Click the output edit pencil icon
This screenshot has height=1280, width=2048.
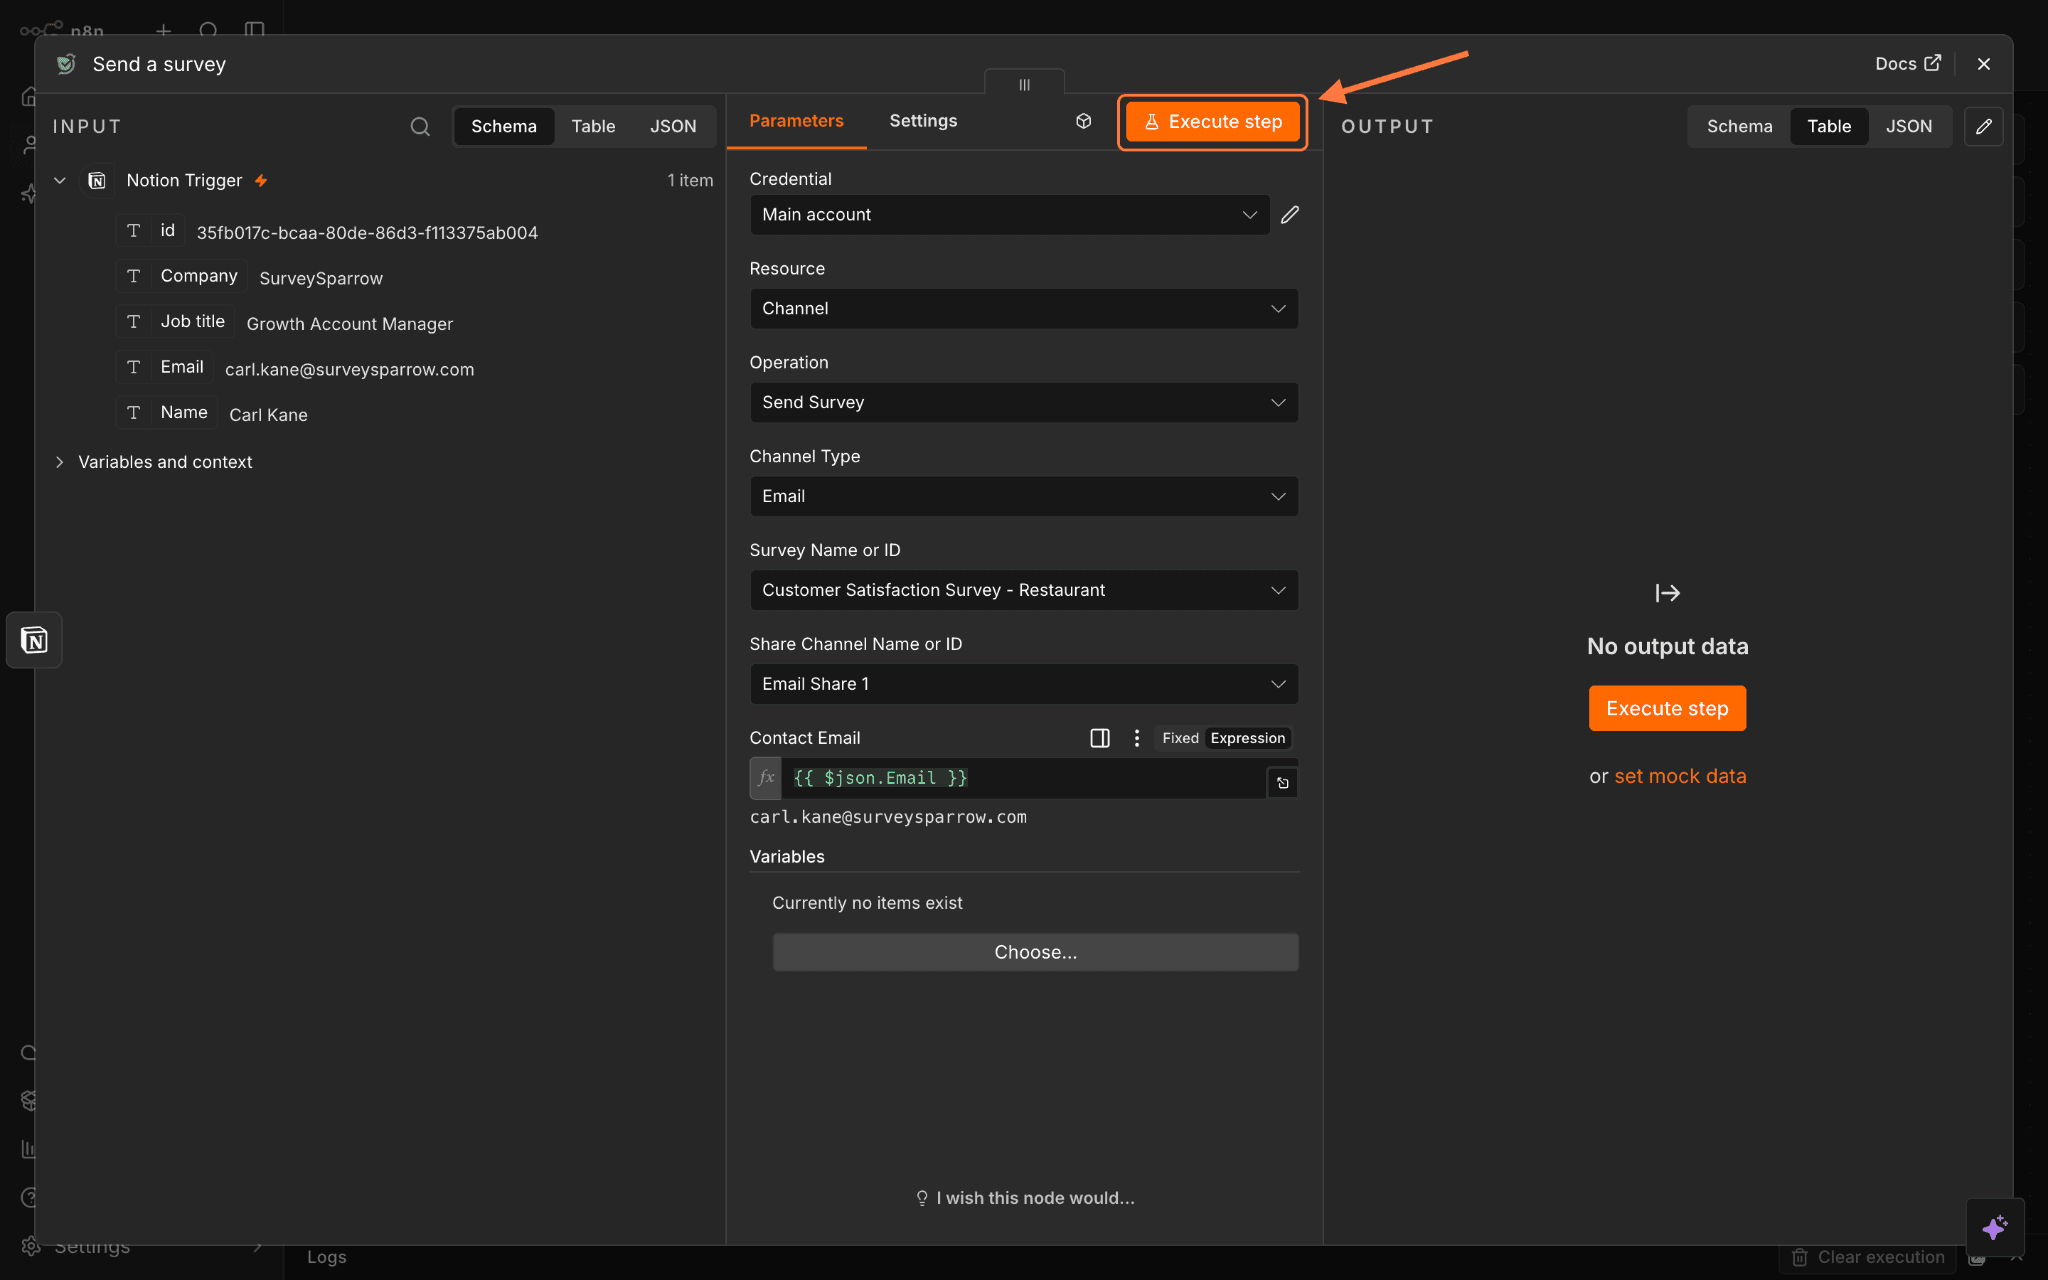tap(1984, 127)
